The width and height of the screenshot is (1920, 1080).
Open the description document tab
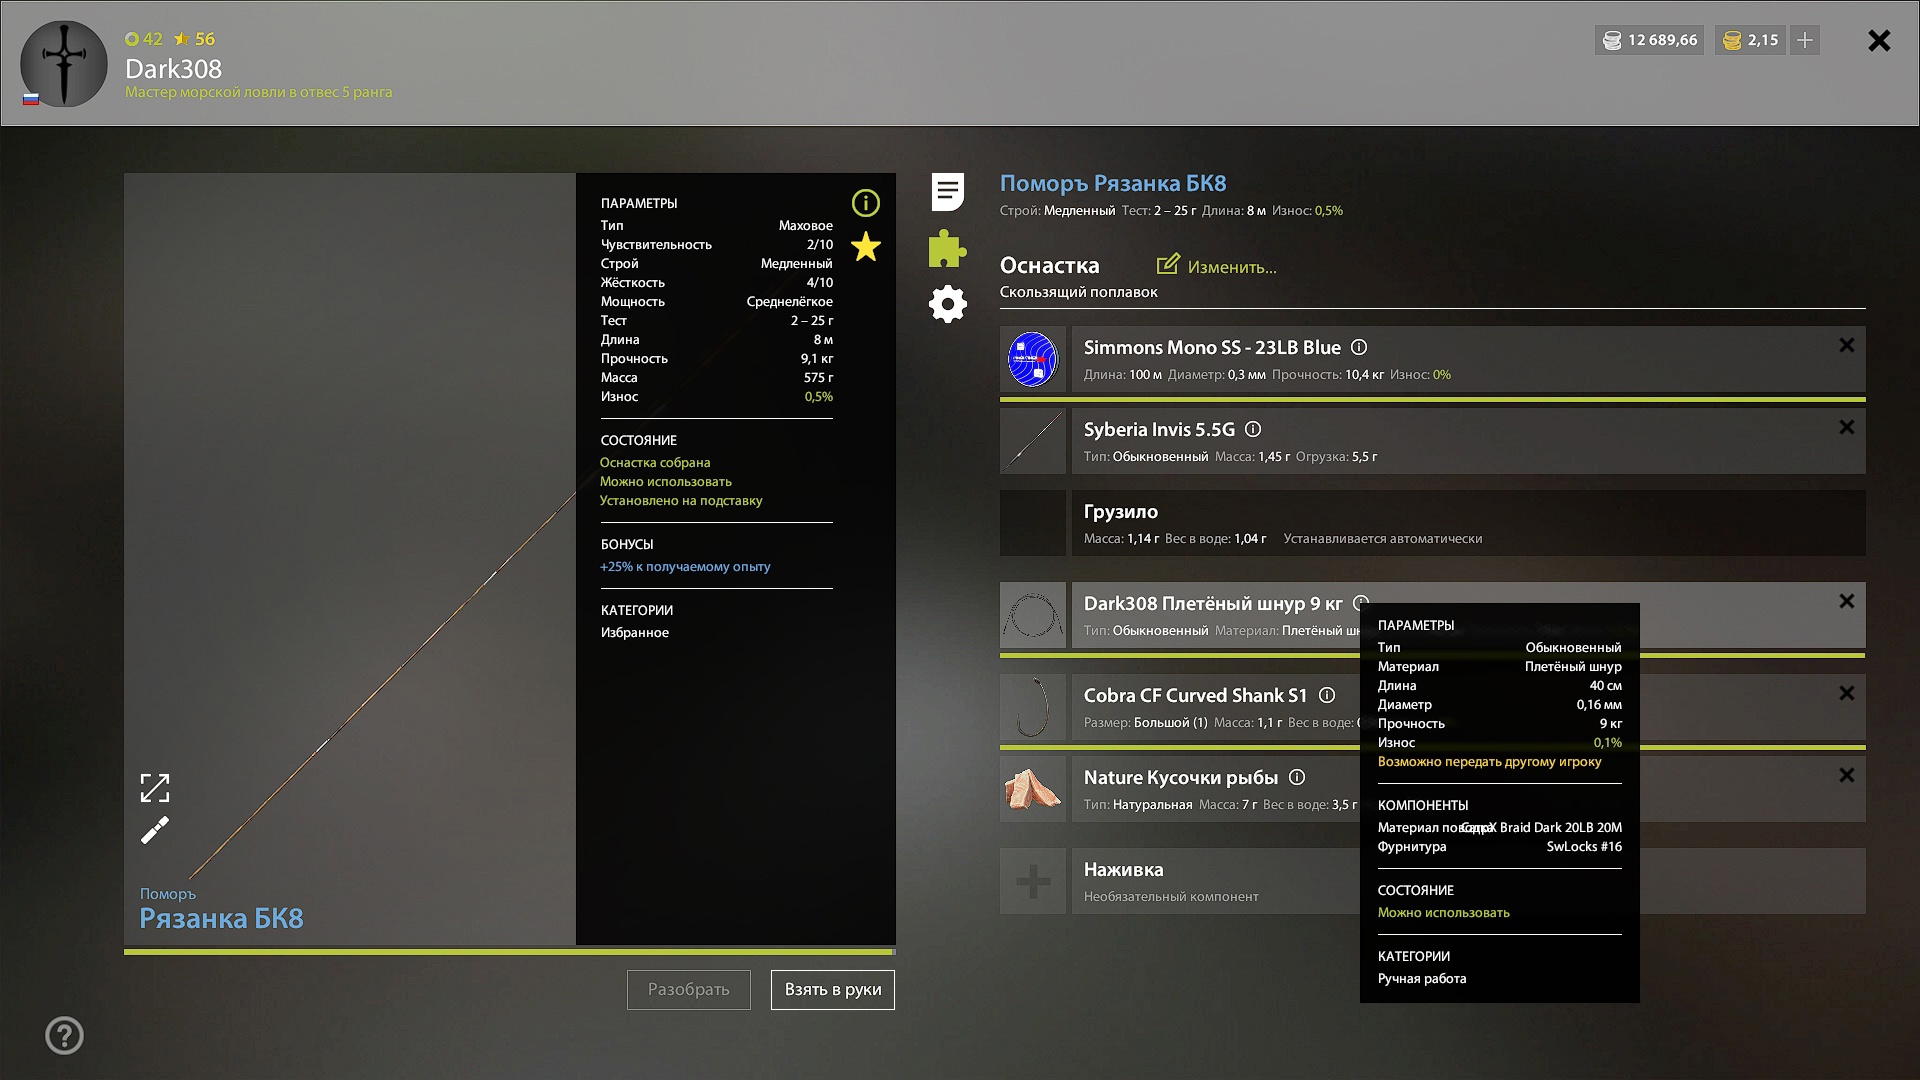(x=948, y=191)
